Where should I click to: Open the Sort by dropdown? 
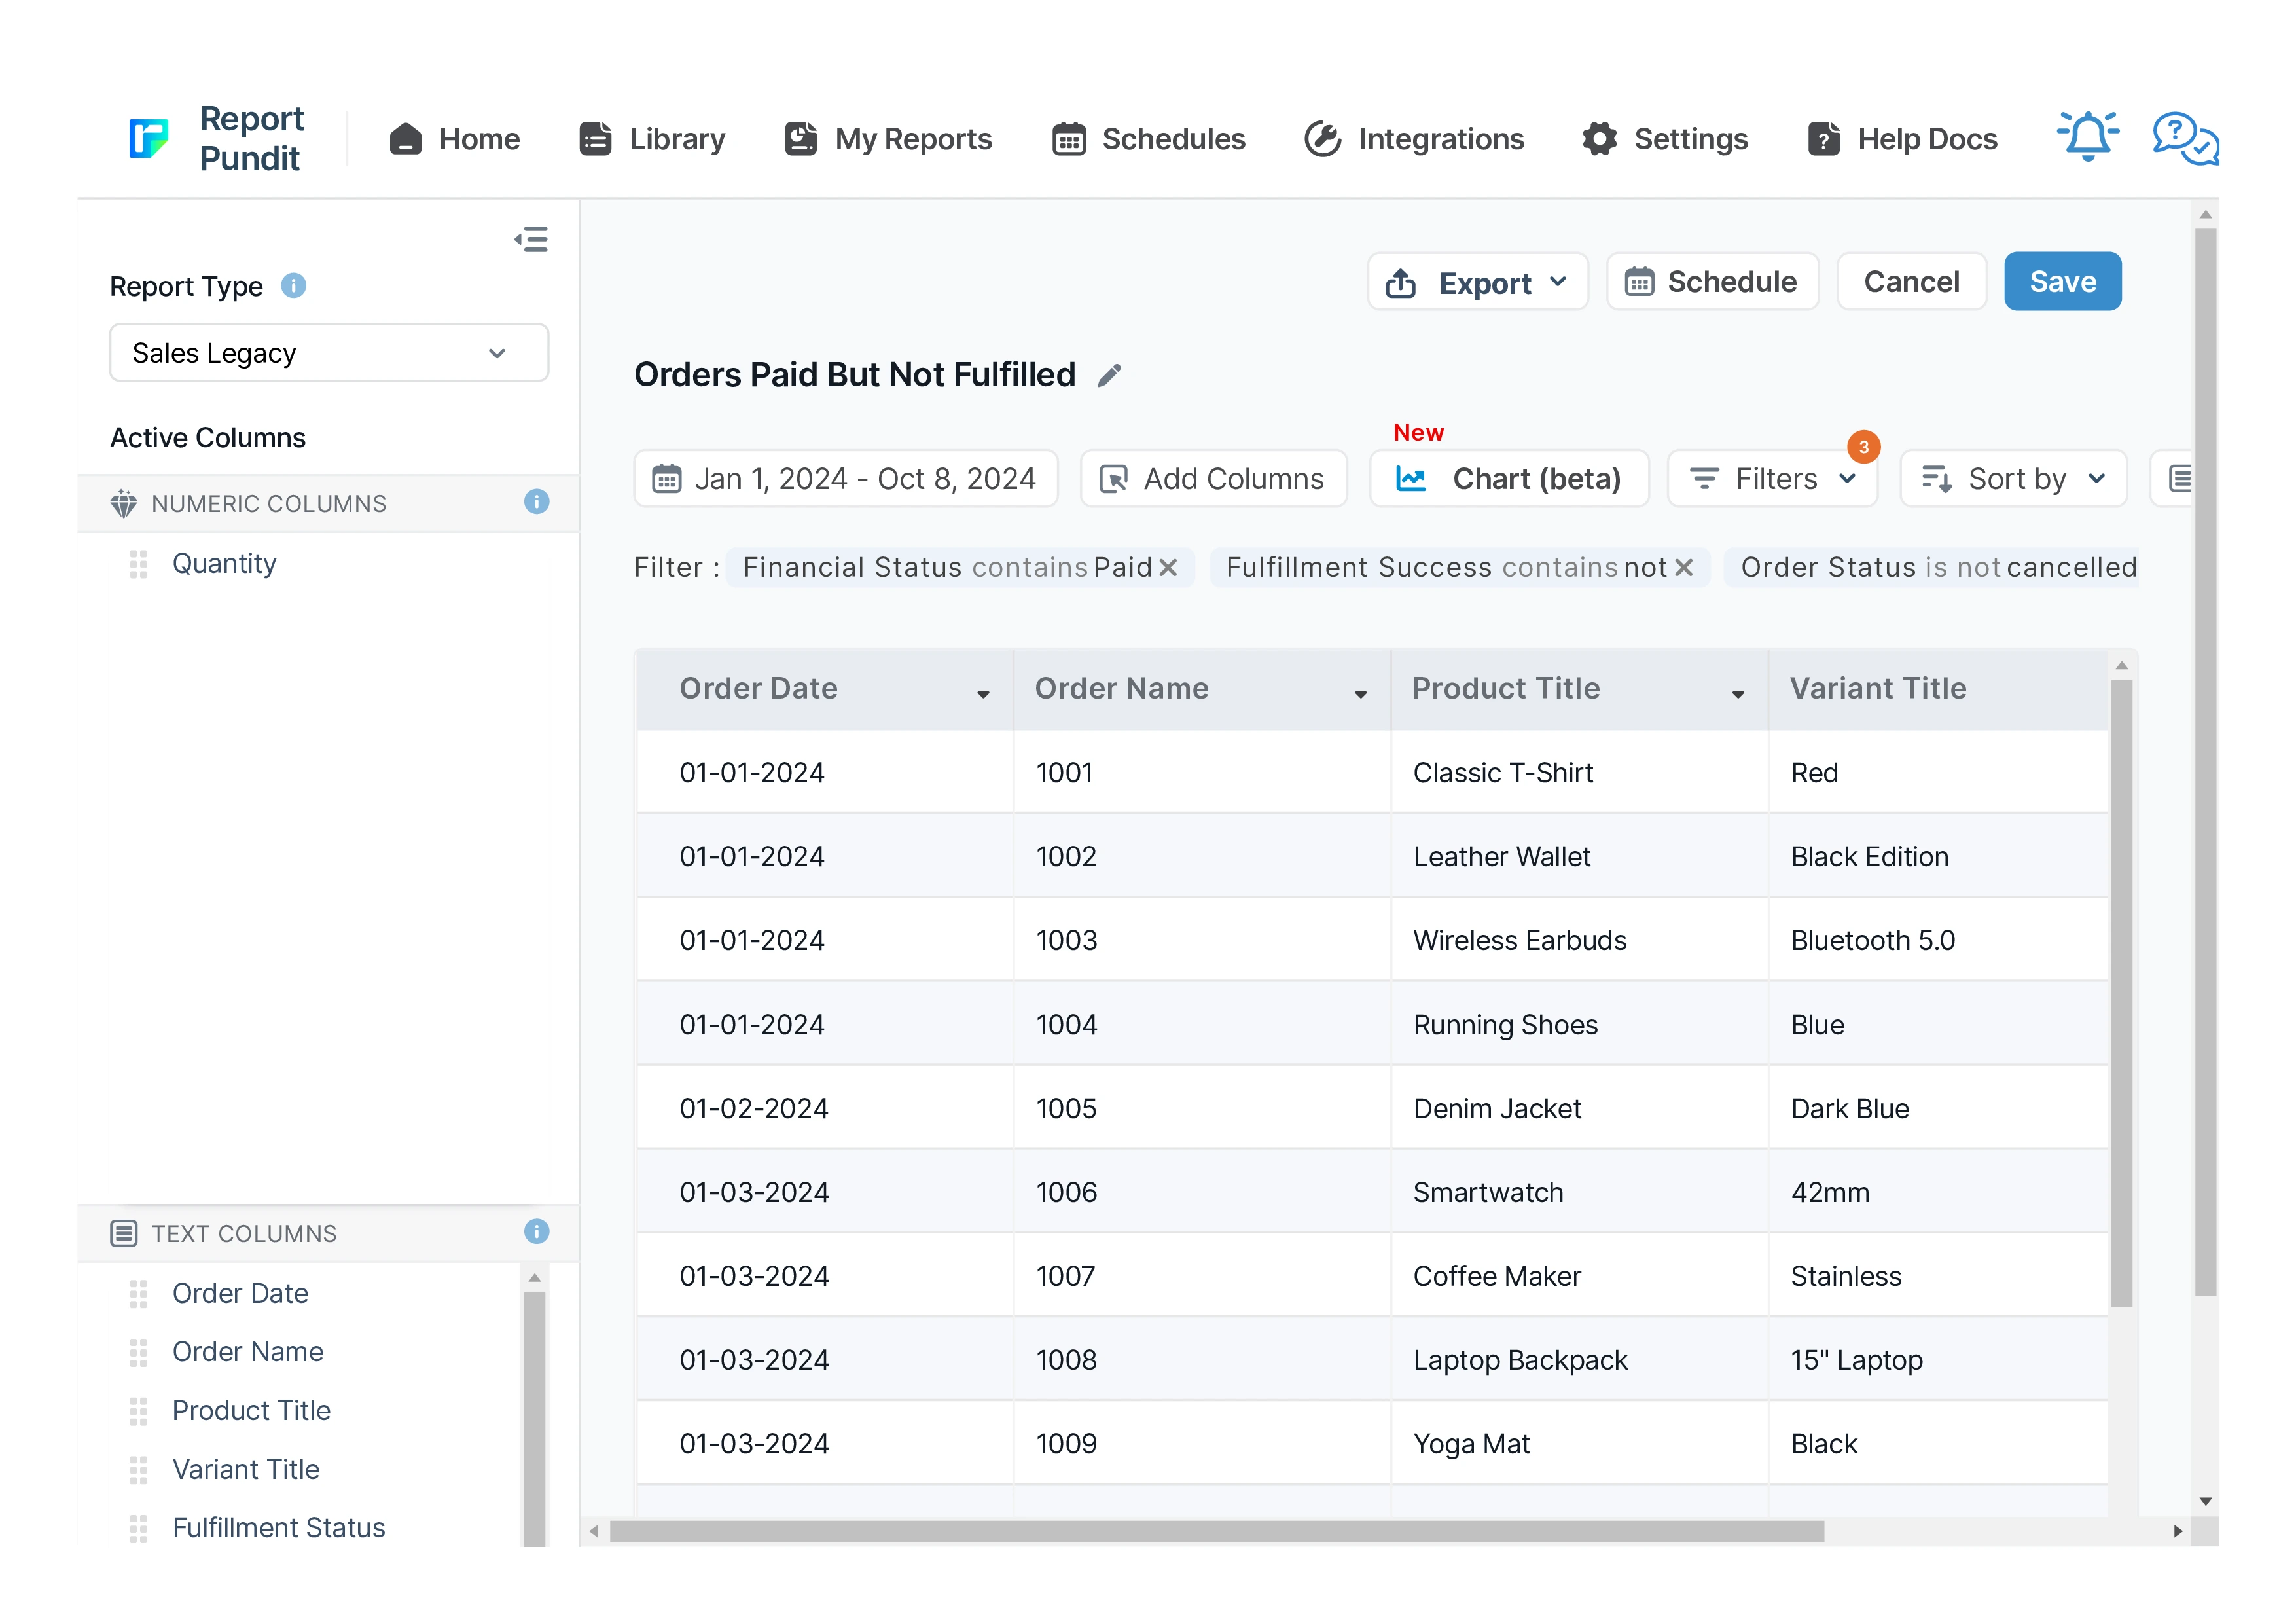(x=2014, y=479)
